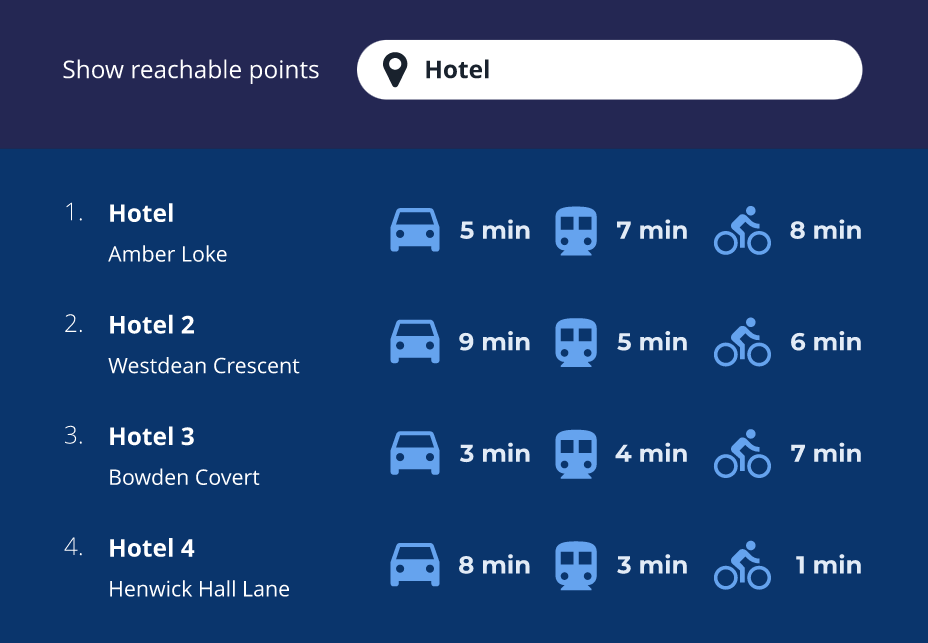Viewport: 928px width, 643px height.
Task: Click the bicycle icon for Hotel 3
Action: tap(742, 454)
